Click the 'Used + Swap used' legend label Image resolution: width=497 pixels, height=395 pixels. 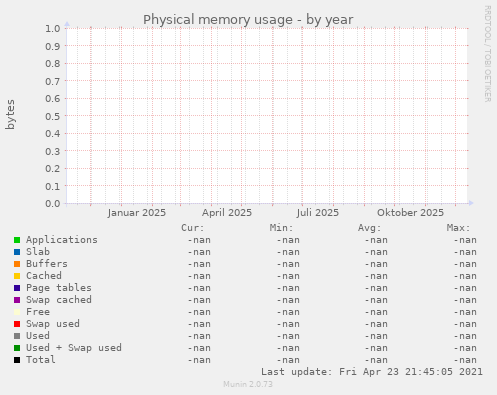tap(74, 348)
